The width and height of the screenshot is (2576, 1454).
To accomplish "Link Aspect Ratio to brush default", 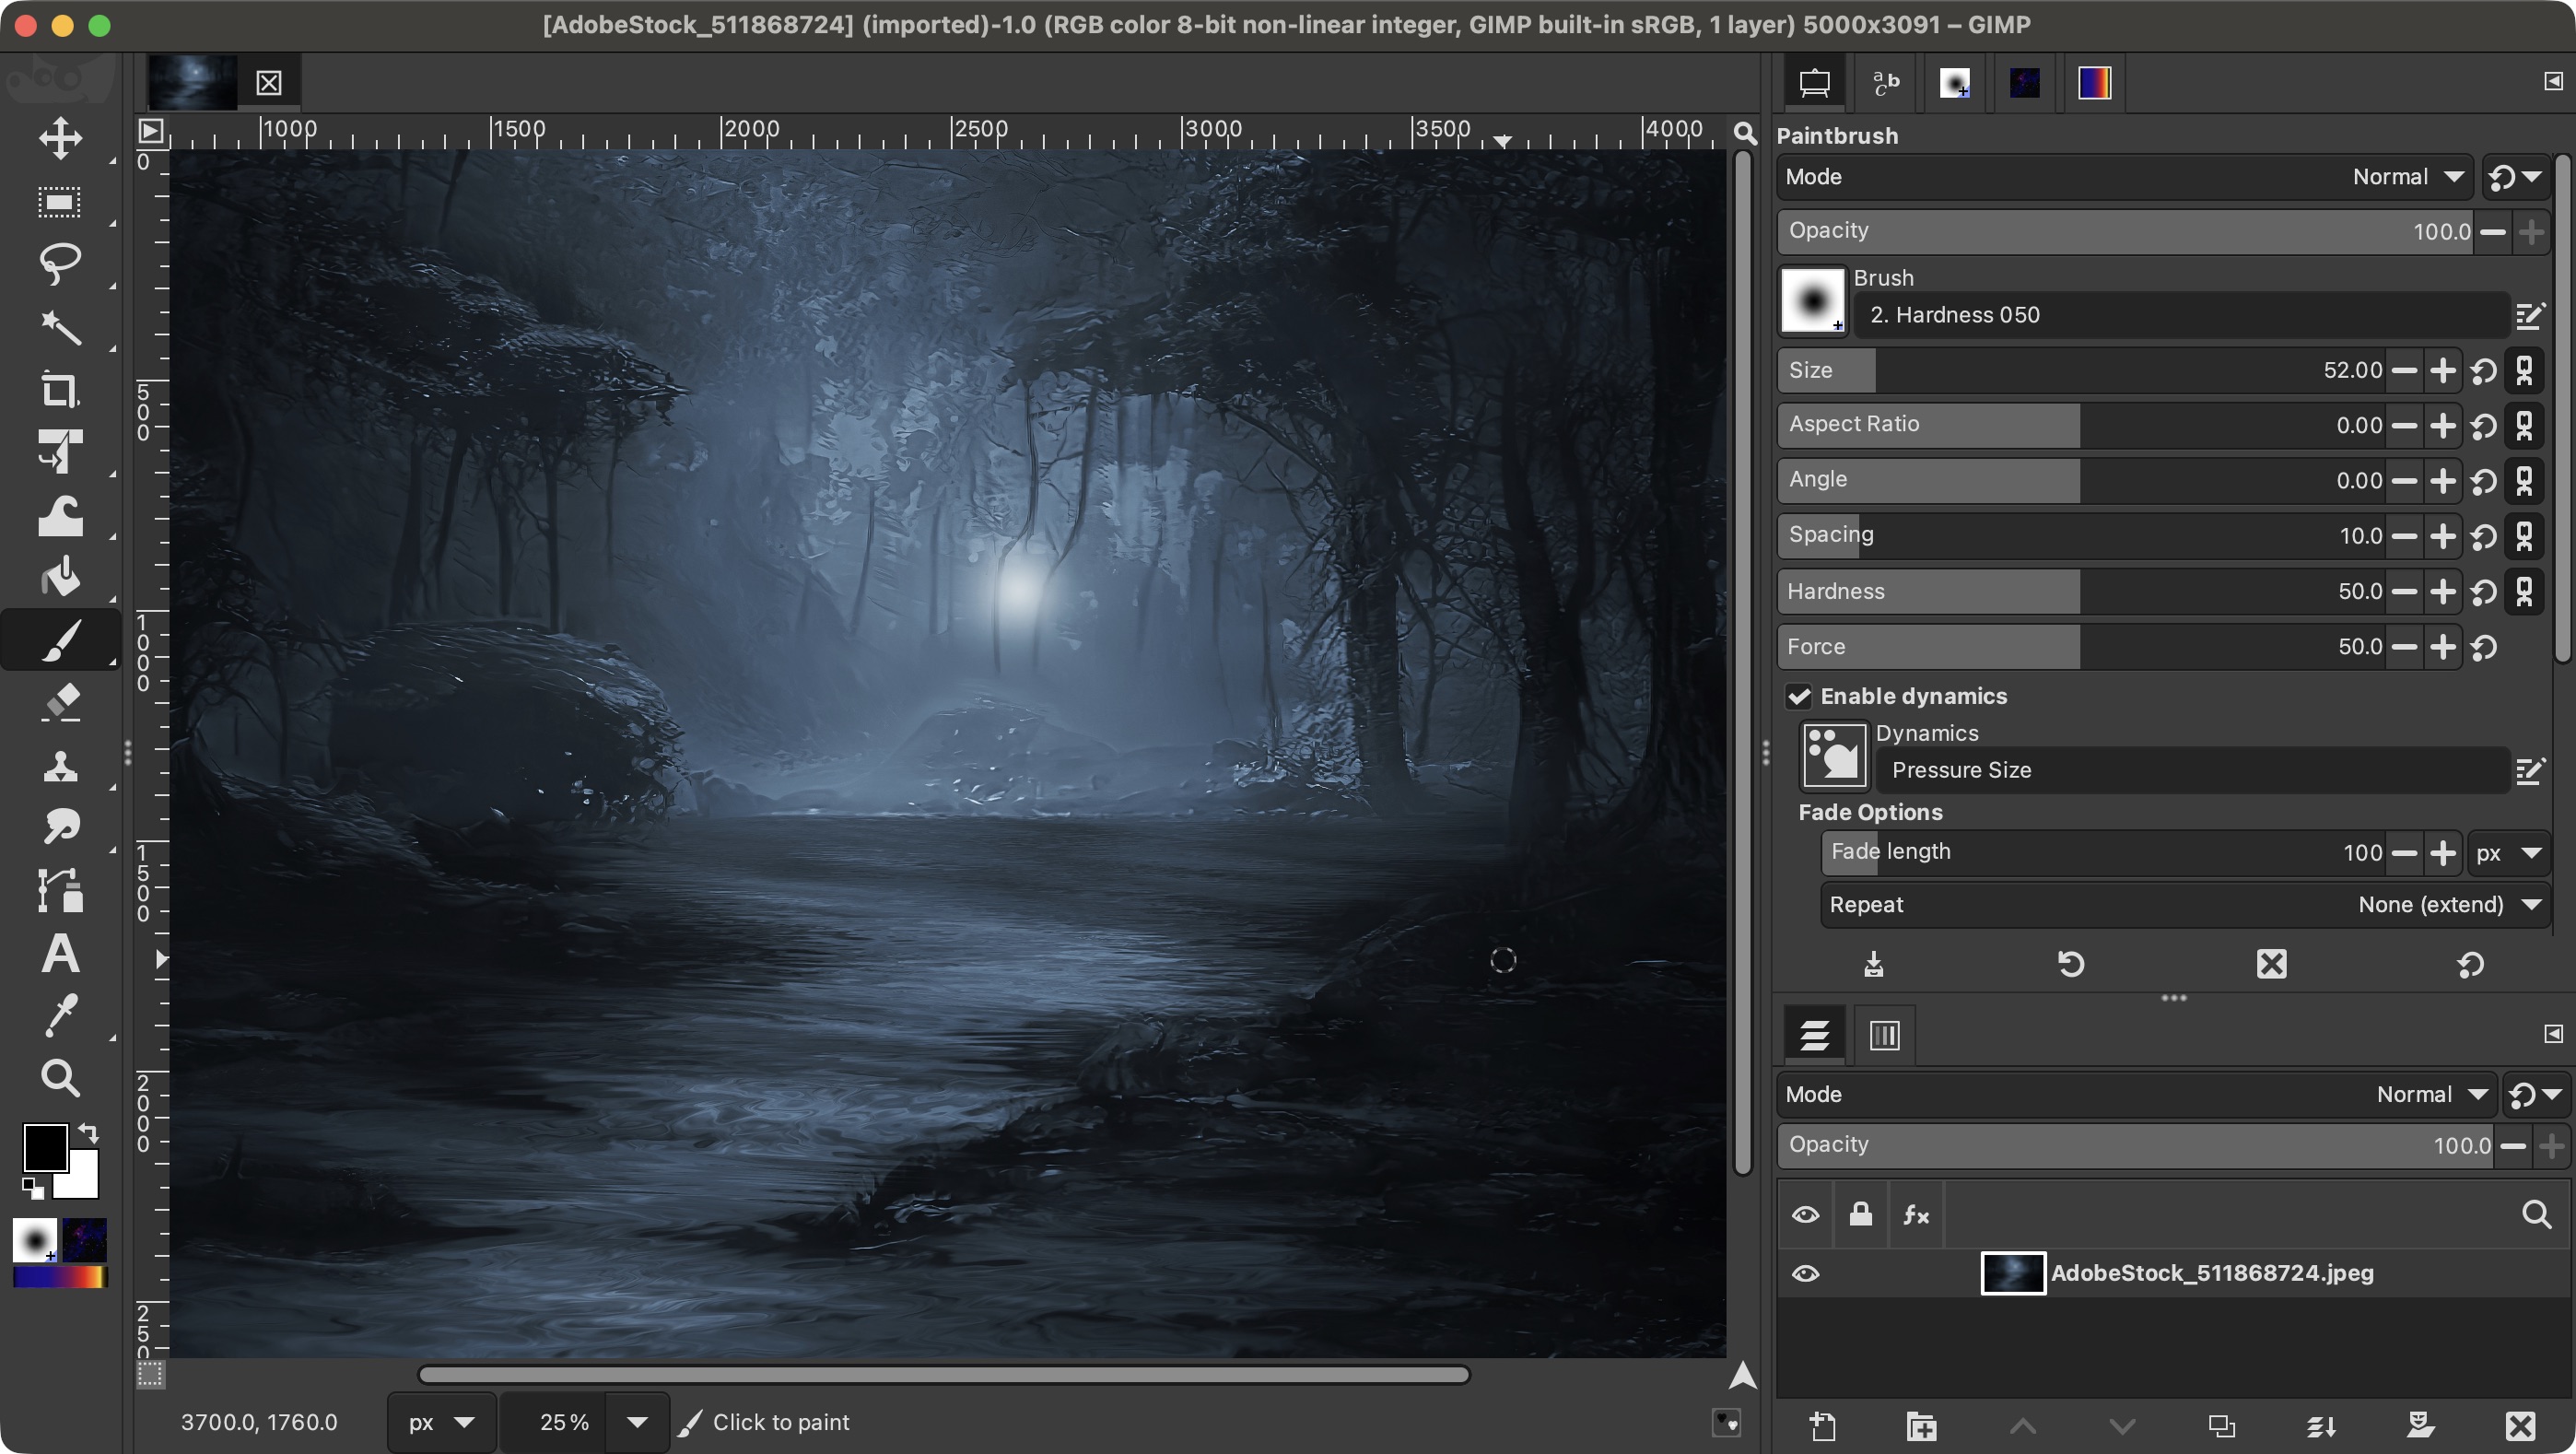I will [2524, 426].
